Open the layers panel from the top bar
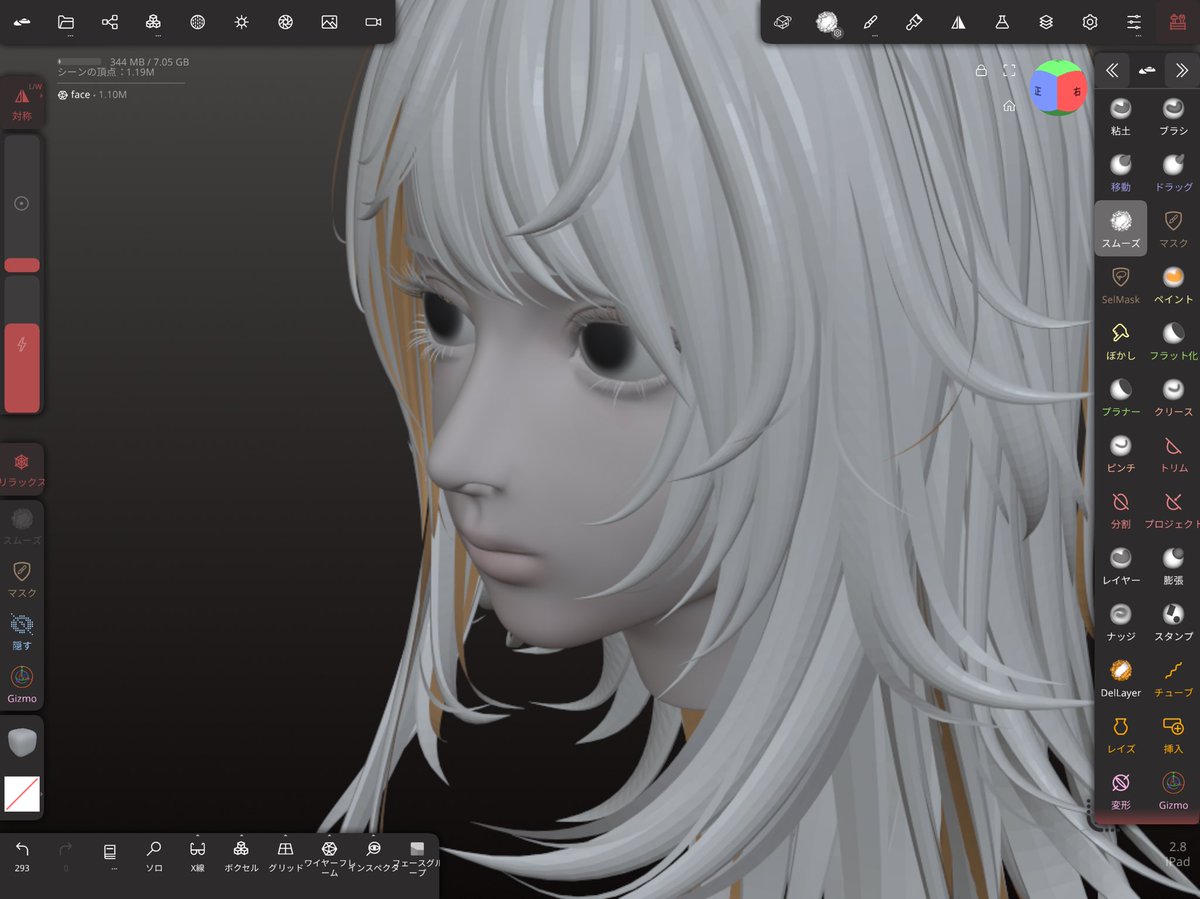 point(1045,21)
